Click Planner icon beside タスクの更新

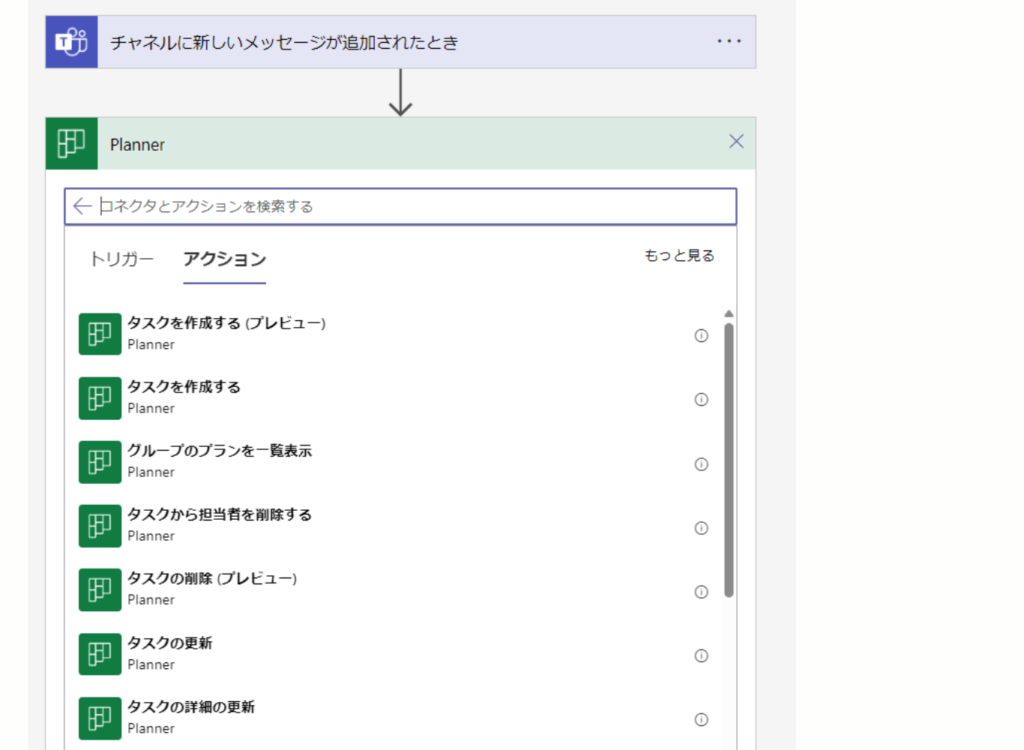99,654
